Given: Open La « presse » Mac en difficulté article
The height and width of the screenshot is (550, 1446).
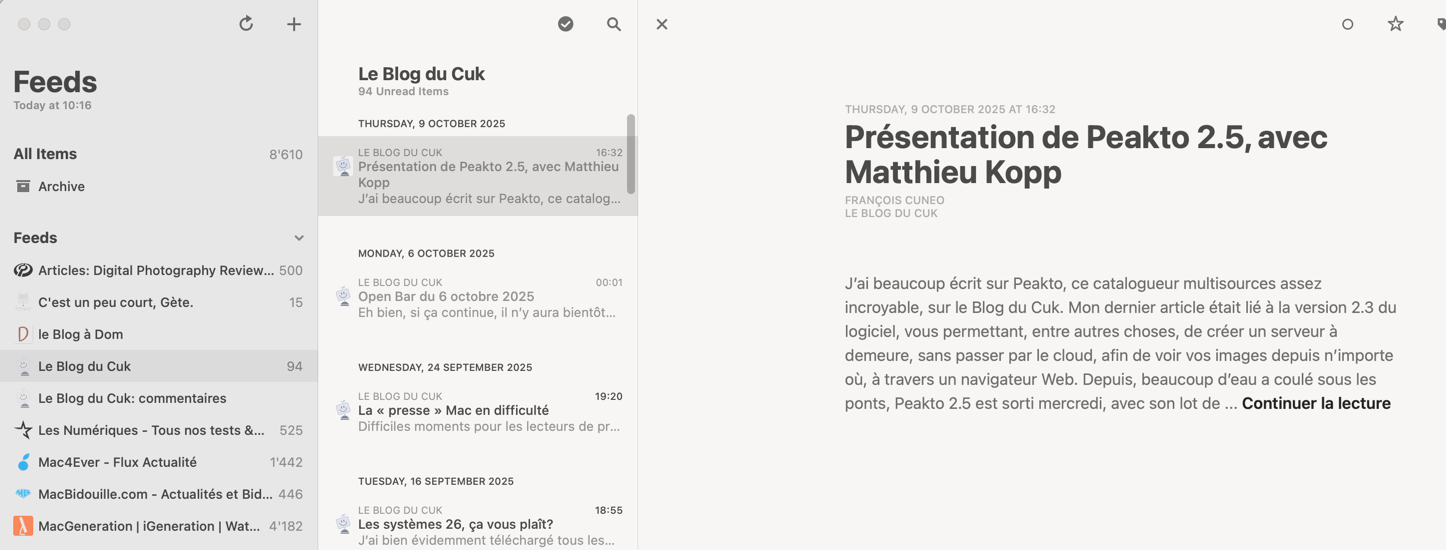Looking at the screenshot, I should click(x=453, y=411).
